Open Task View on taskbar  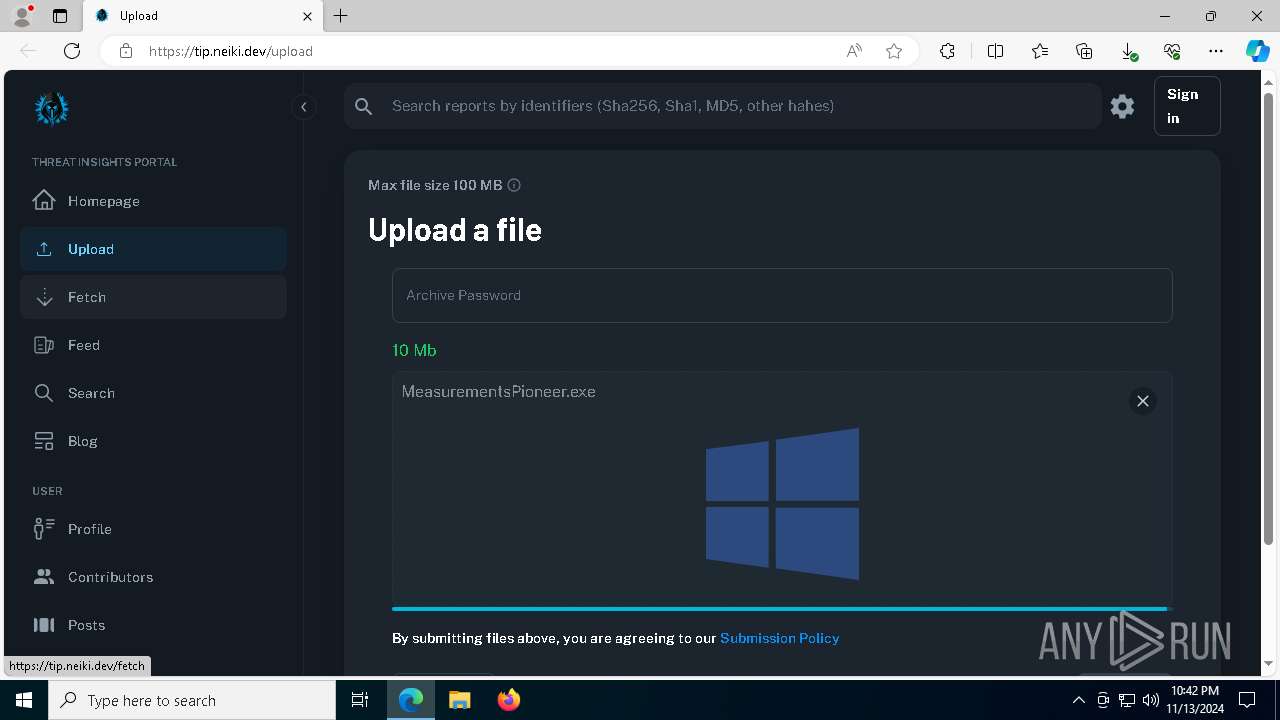(x=360, y=700)
